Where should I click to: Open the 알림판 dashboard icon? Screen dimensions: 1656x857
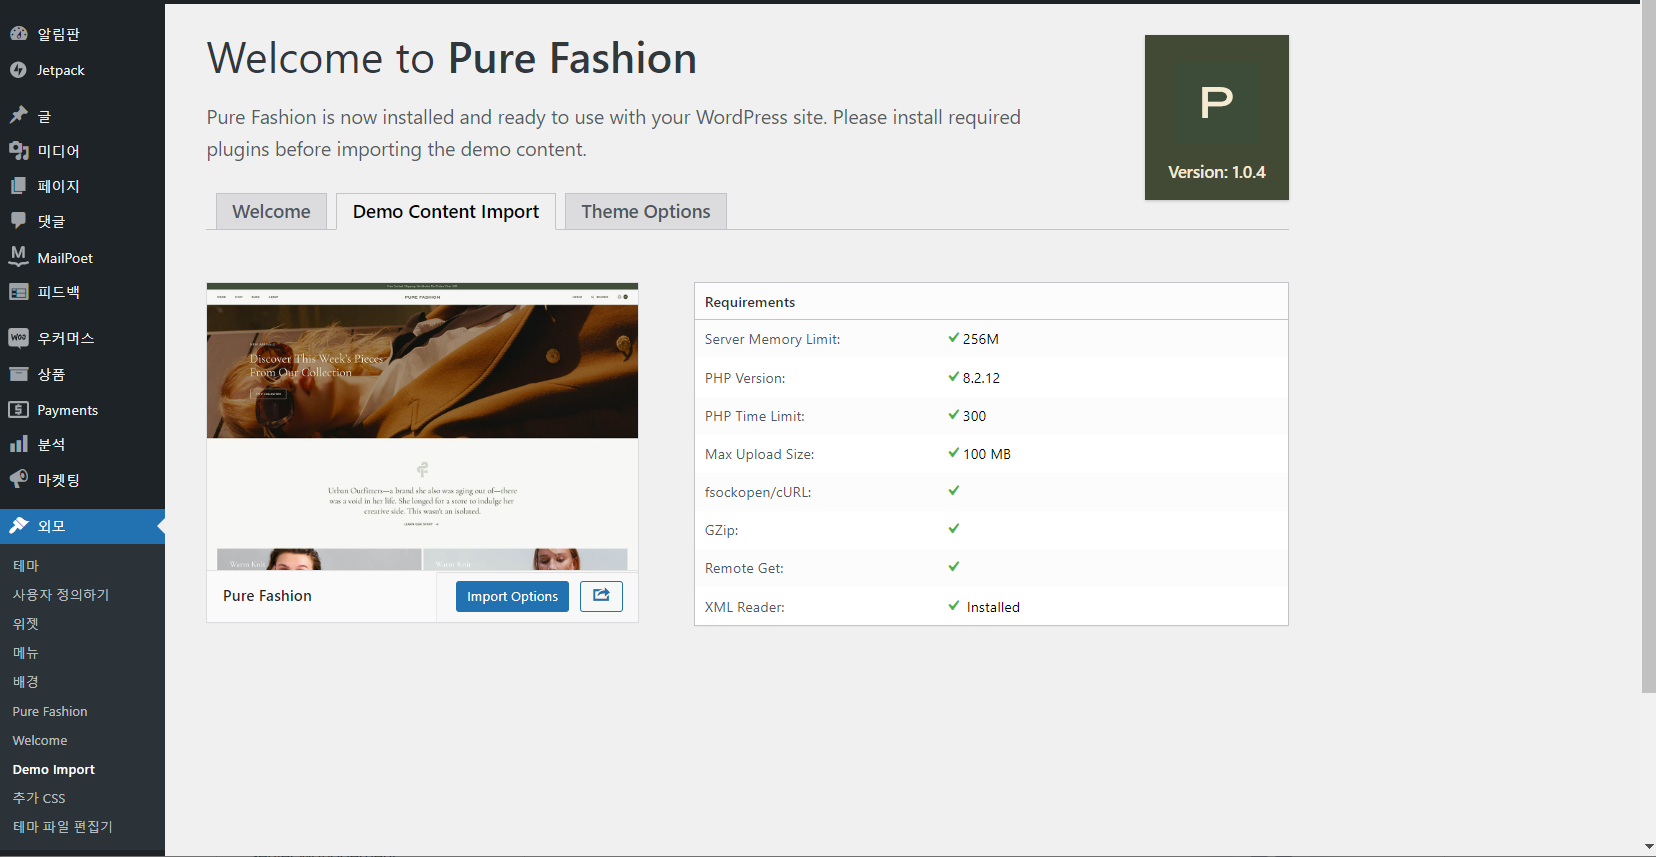pyautogui.click(x=18, y=34)
